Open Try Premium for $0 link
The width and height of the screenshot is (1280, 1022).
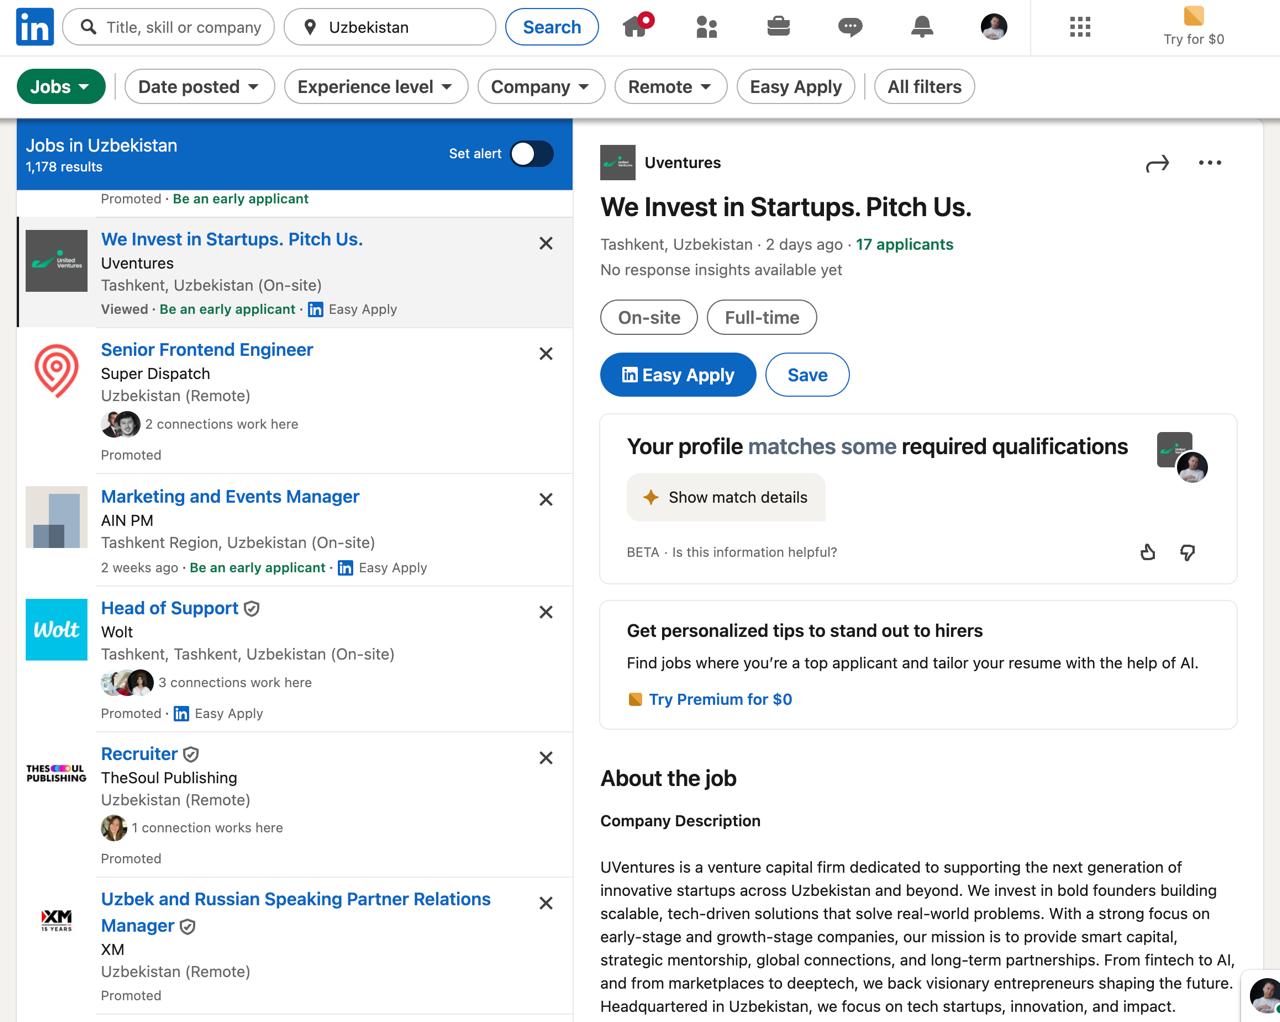click(720, 699)
